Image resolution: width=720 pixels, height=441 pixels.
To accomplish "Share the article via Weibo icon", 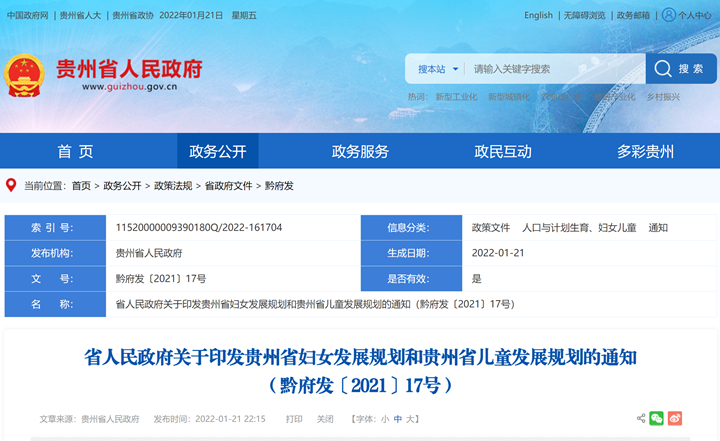I will pyautogui.click(x=675, y=418).
